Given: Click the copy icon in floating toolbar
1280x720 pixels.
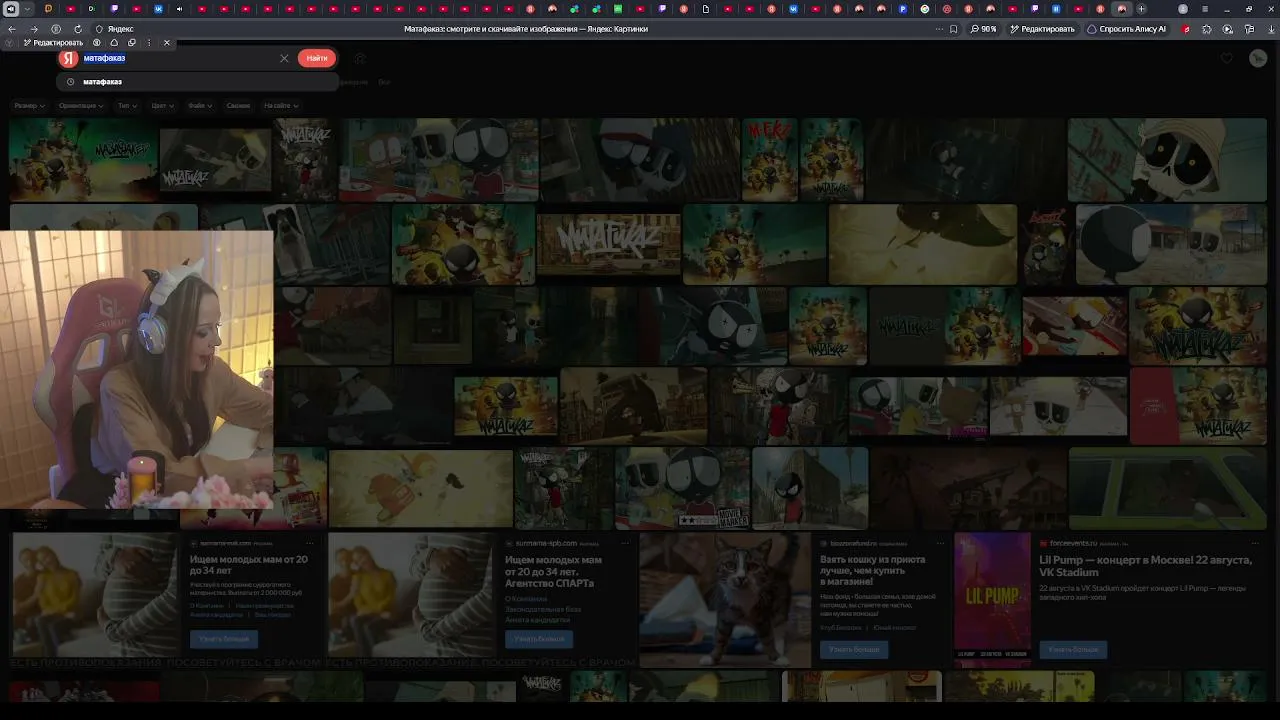Looking at the screenshot, I should (131, 43).
